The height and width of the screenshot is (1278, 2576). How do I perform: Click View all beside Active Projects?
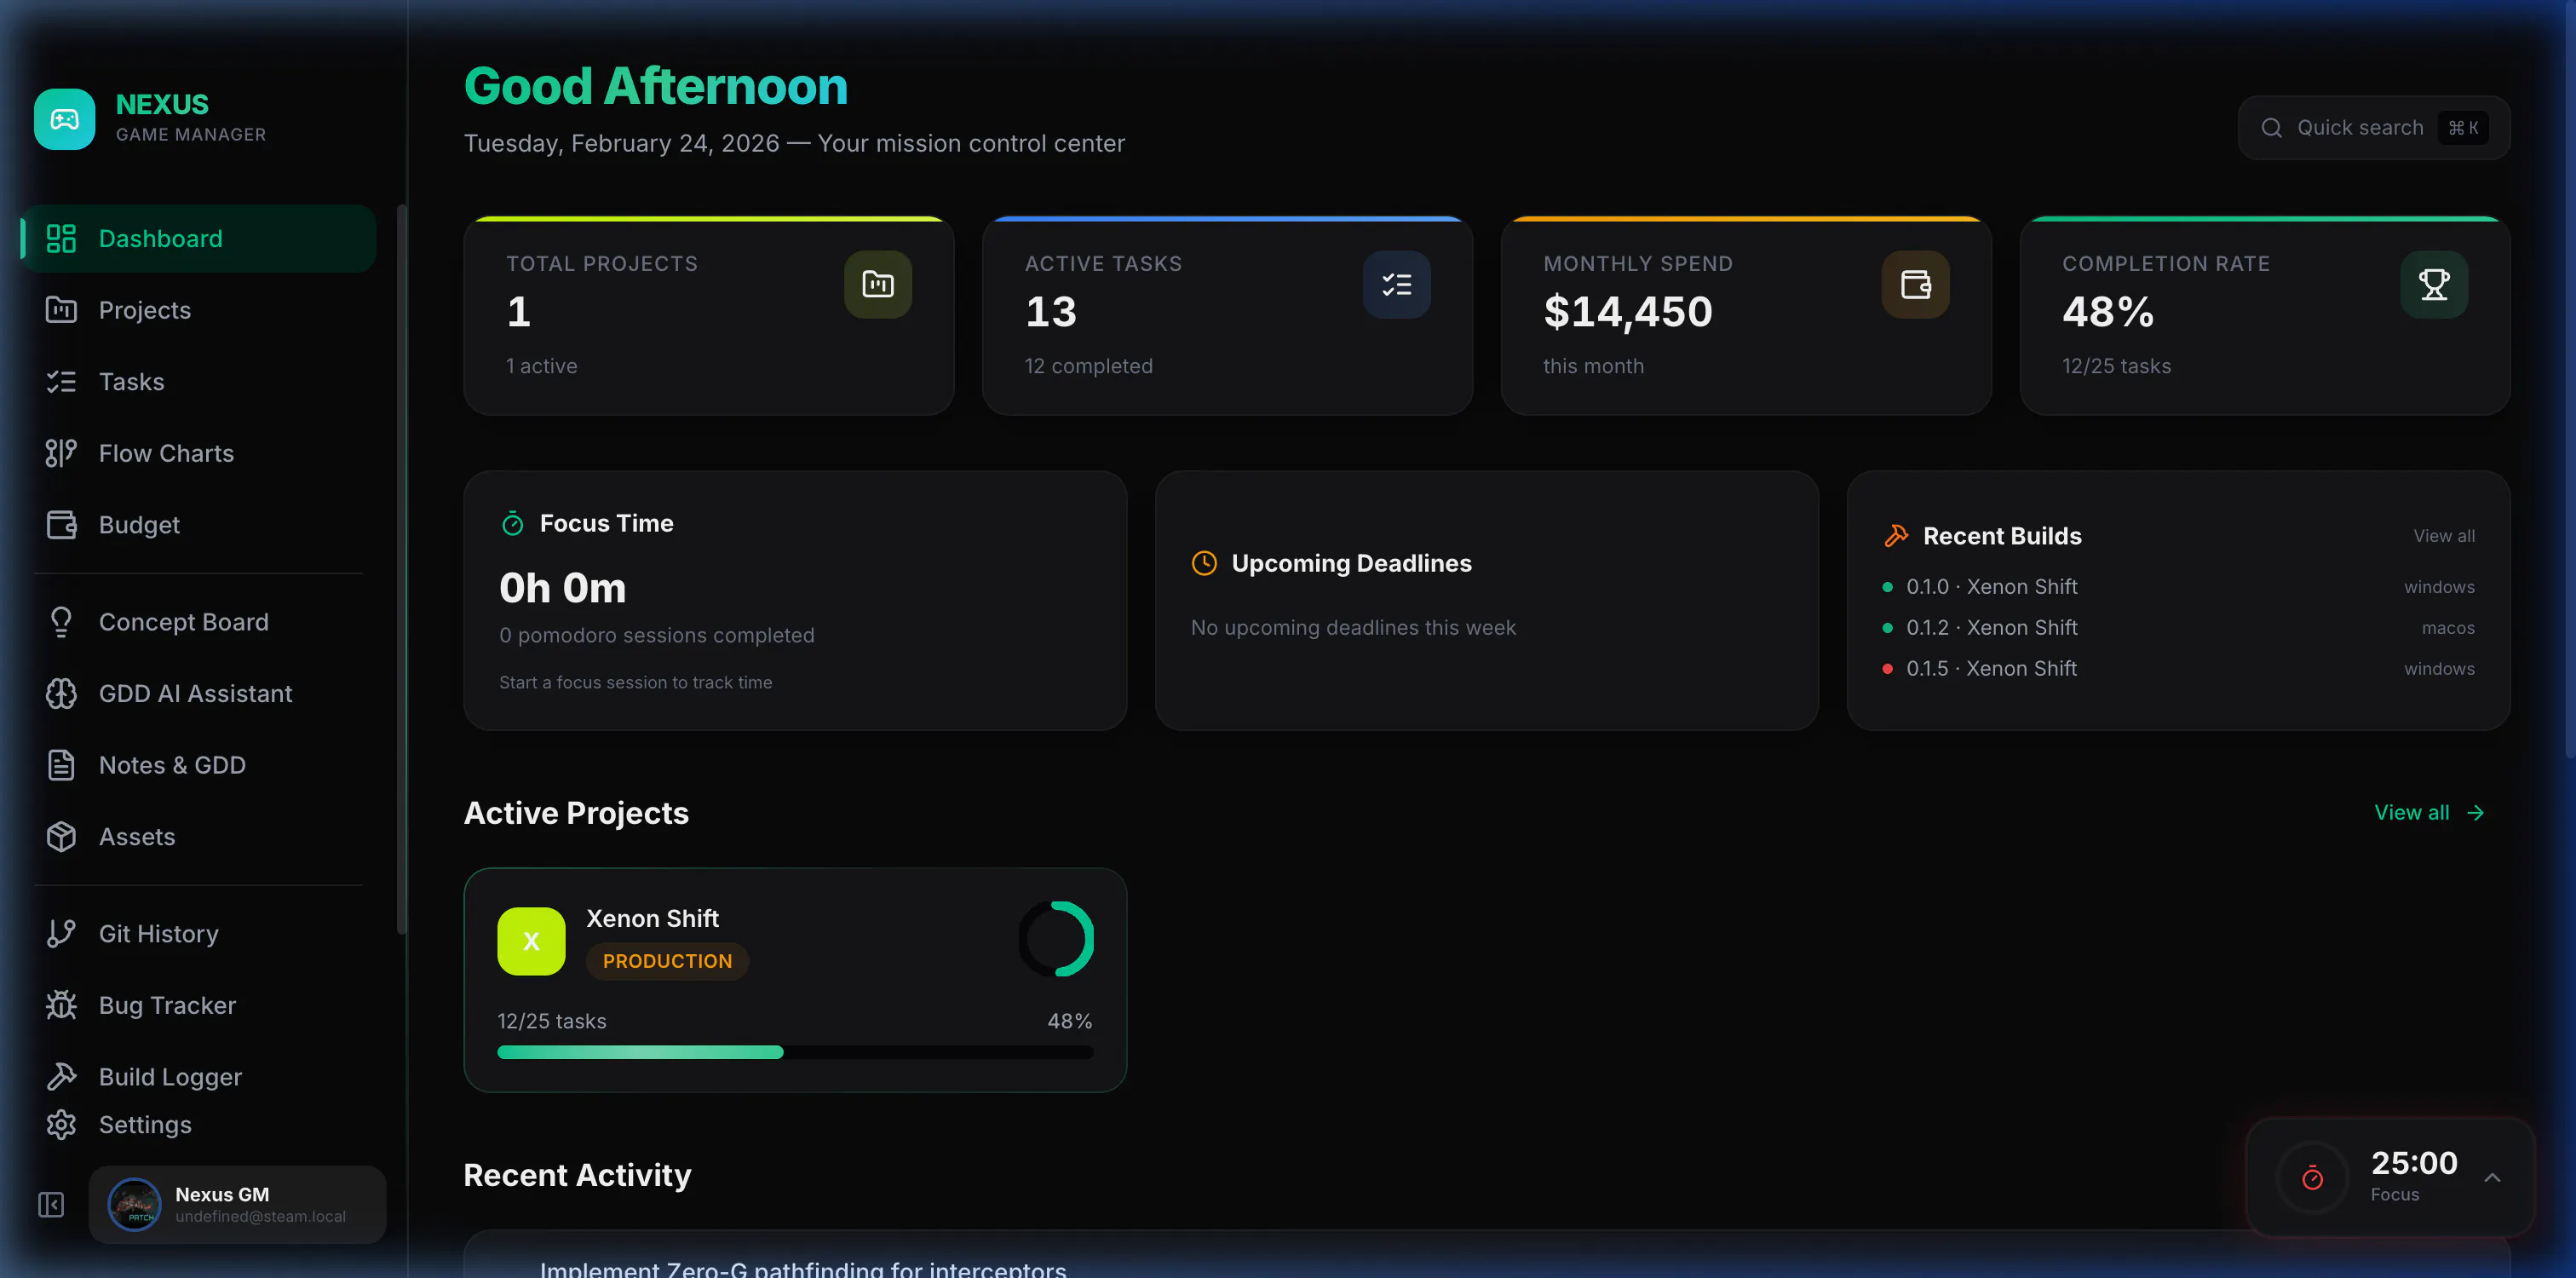[x=2430, y=813]
